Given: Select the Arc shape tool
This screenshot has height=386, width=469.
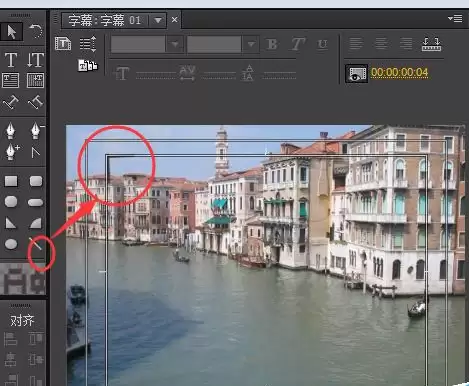Looking at the screenshot, I should coord(36,223).
